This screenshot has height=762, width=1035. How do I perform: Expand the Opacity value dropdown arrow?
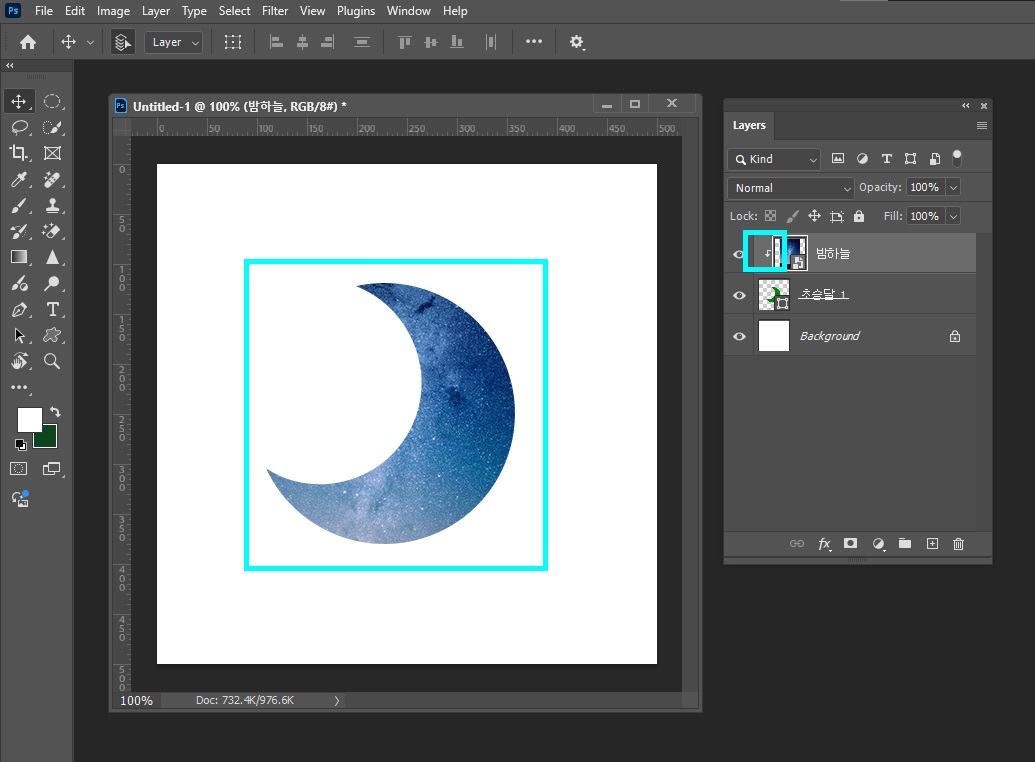[953, 188]
